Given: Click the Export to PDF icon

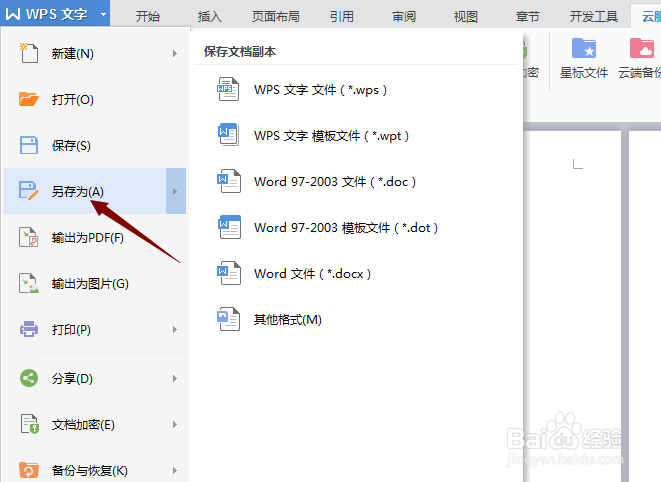Looking at the screenshot, I should coord(29,237).
